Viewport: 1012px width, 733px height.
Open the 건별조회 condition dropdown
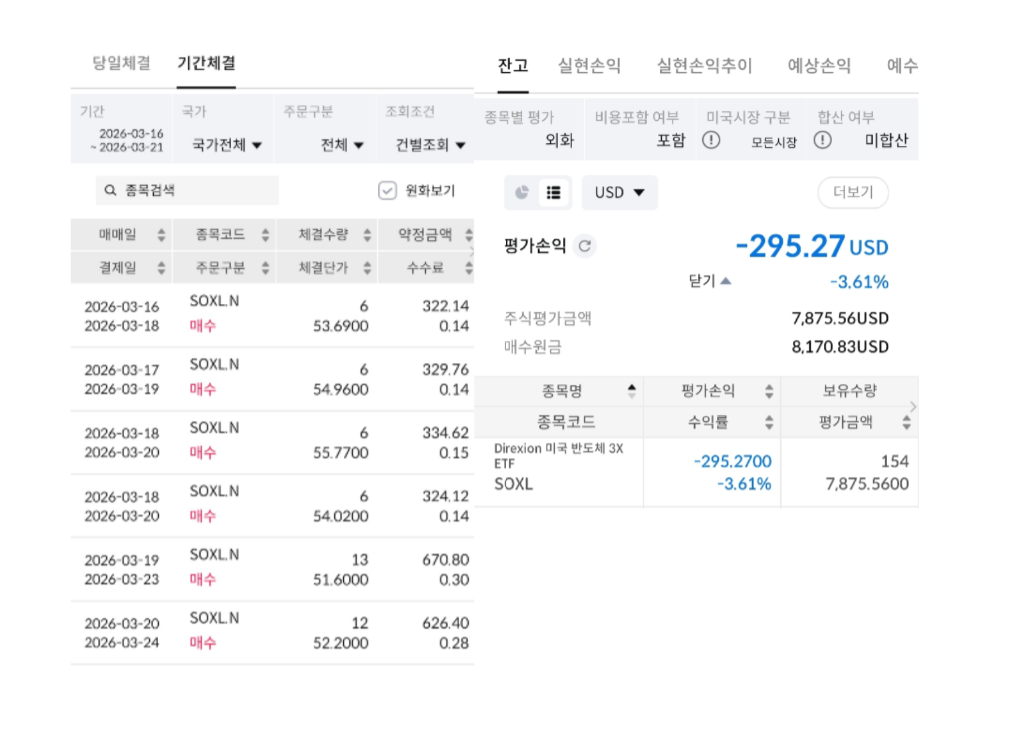(430, 145)
